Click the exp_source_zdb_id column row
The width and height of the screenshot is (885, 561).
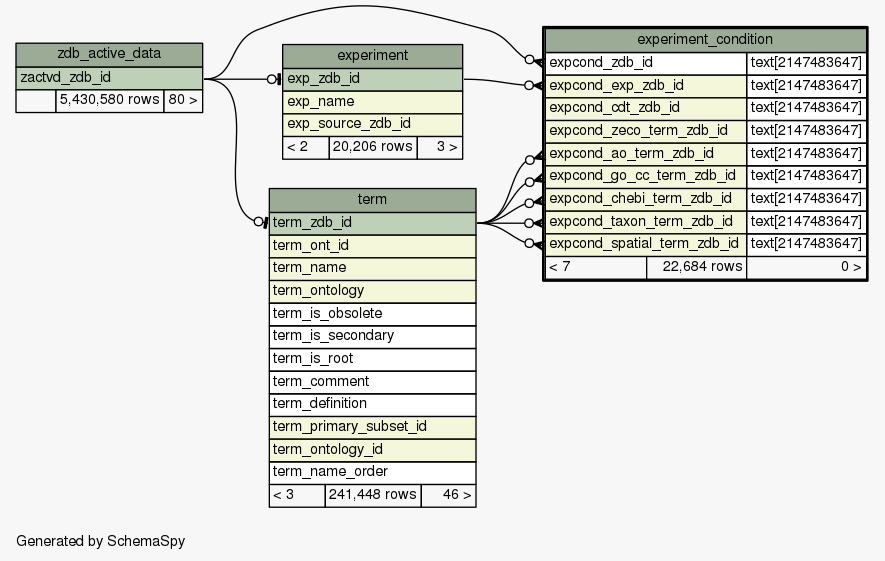tap(372, 124)
